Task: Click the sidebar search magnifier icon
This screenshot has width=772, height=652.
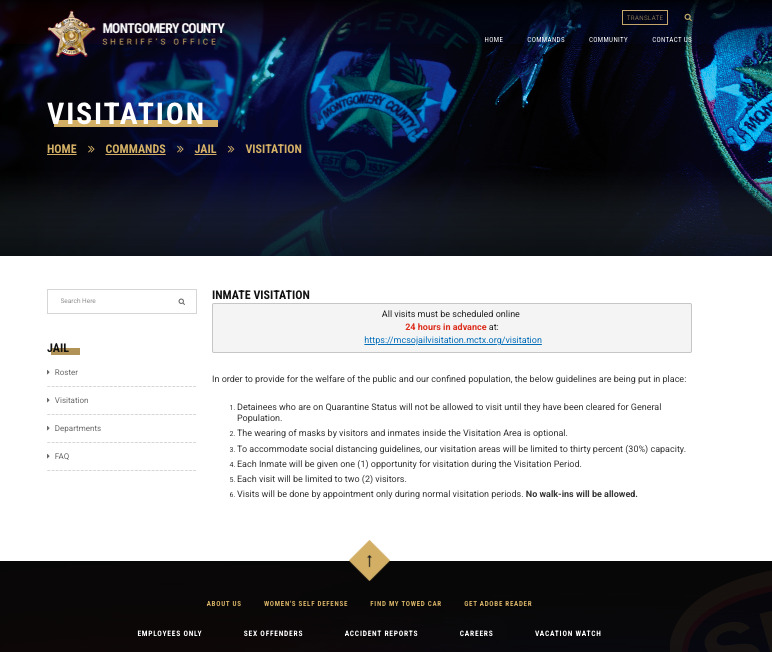Action: pos(182,301)
